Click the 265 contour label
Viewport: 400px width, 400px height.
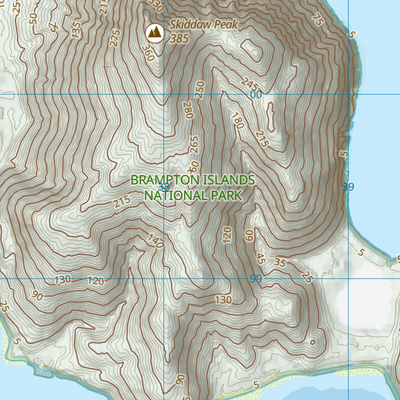194,144
